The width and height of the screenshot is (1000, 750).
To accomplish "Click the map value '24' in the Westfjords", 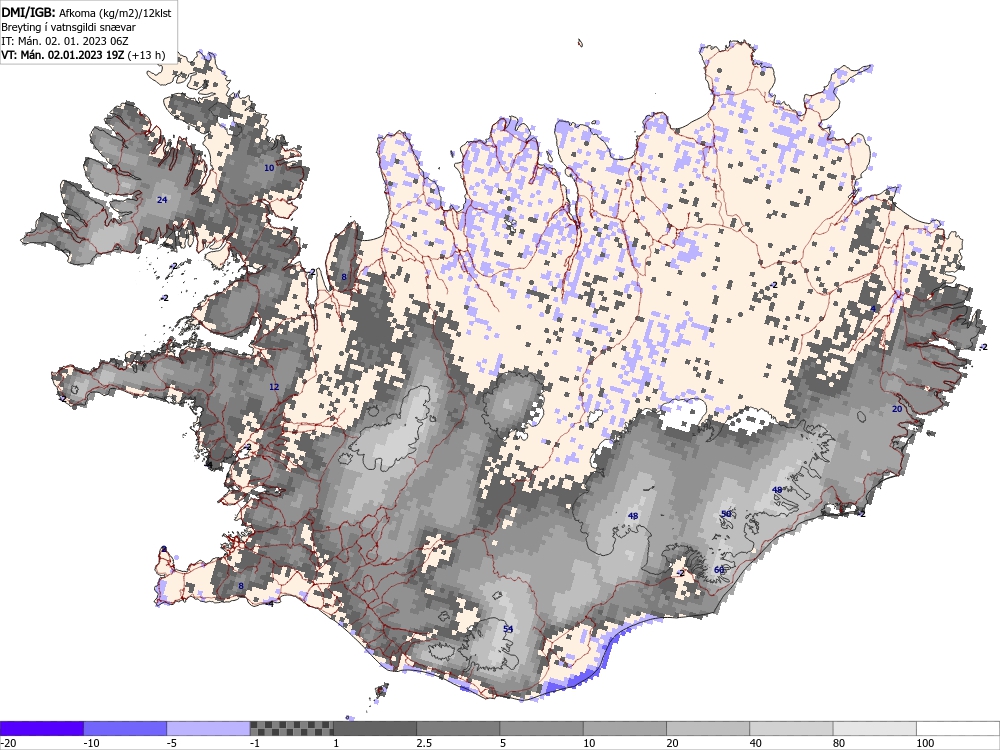I will click(x=162, y=200).
